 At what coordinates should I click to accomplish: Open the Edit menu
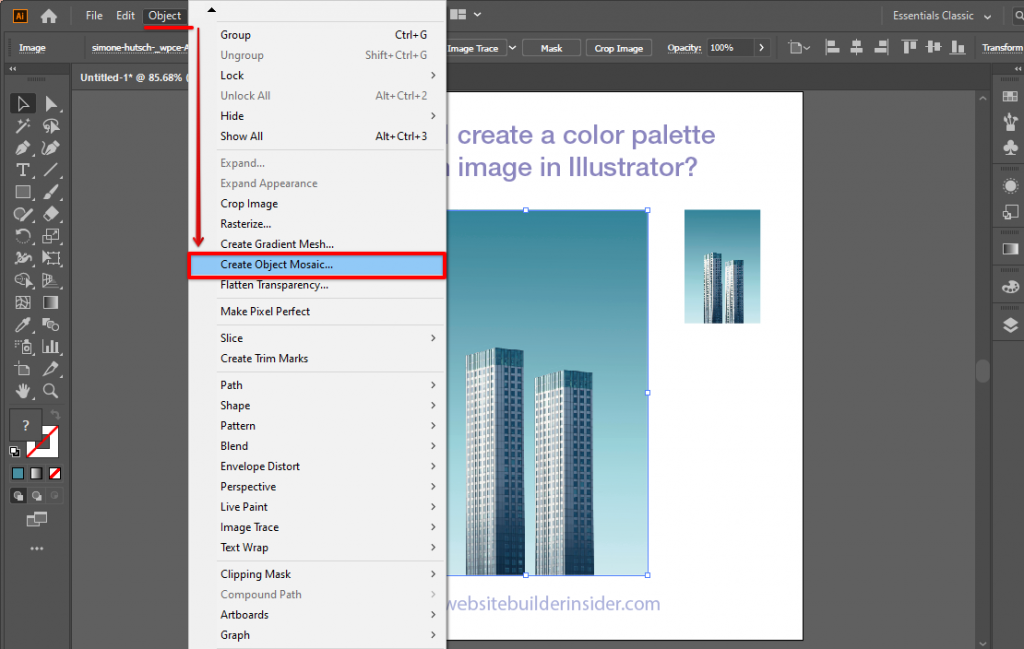click(x=125, y=15)
